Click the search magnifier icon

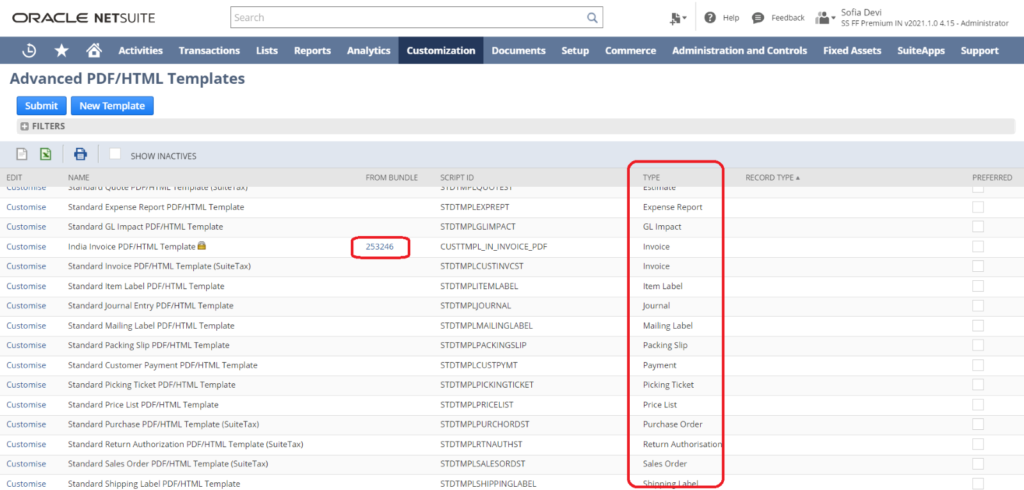pyautogui.click(x=593, y=18)
